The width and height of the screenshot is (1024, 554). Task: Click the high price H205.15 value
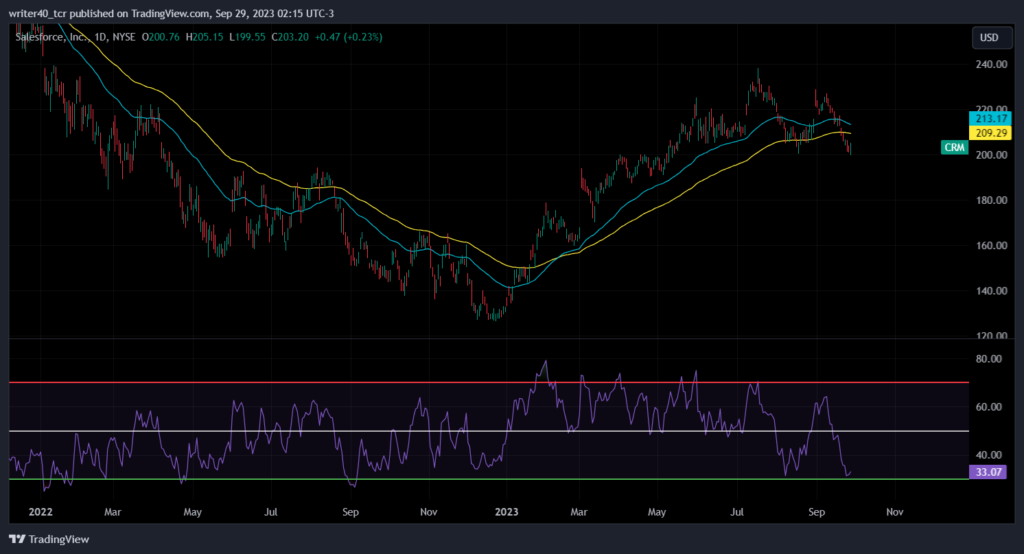[204, 37]
